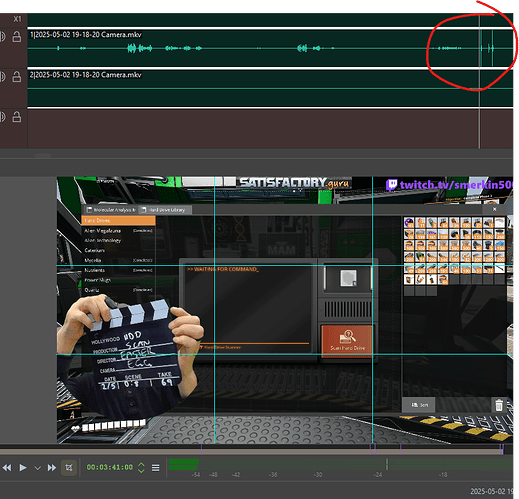Lock the track holding clip 2 Camera.mkv
Image resolution: width=519 pixels, height=499 pixels.
(x=17, y=77)
